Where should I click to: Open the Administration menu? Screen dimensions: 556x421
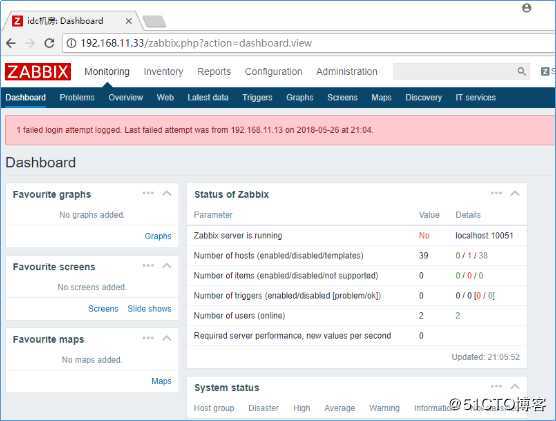347,72
